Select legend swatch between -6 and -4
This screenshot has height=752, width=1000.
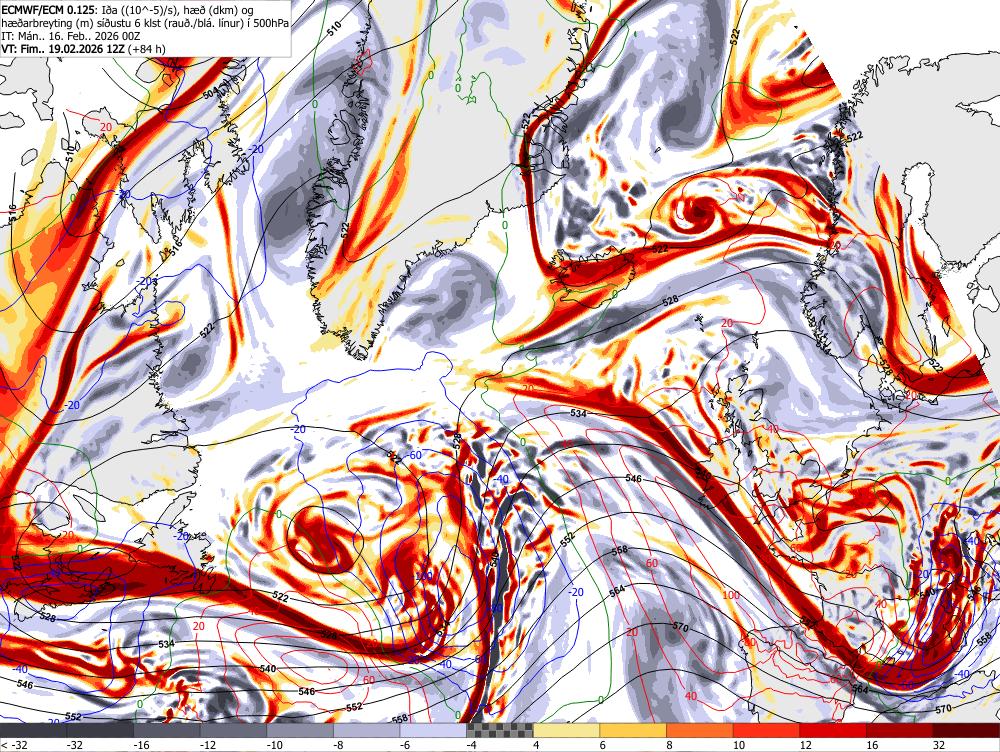tap(434, 730)
